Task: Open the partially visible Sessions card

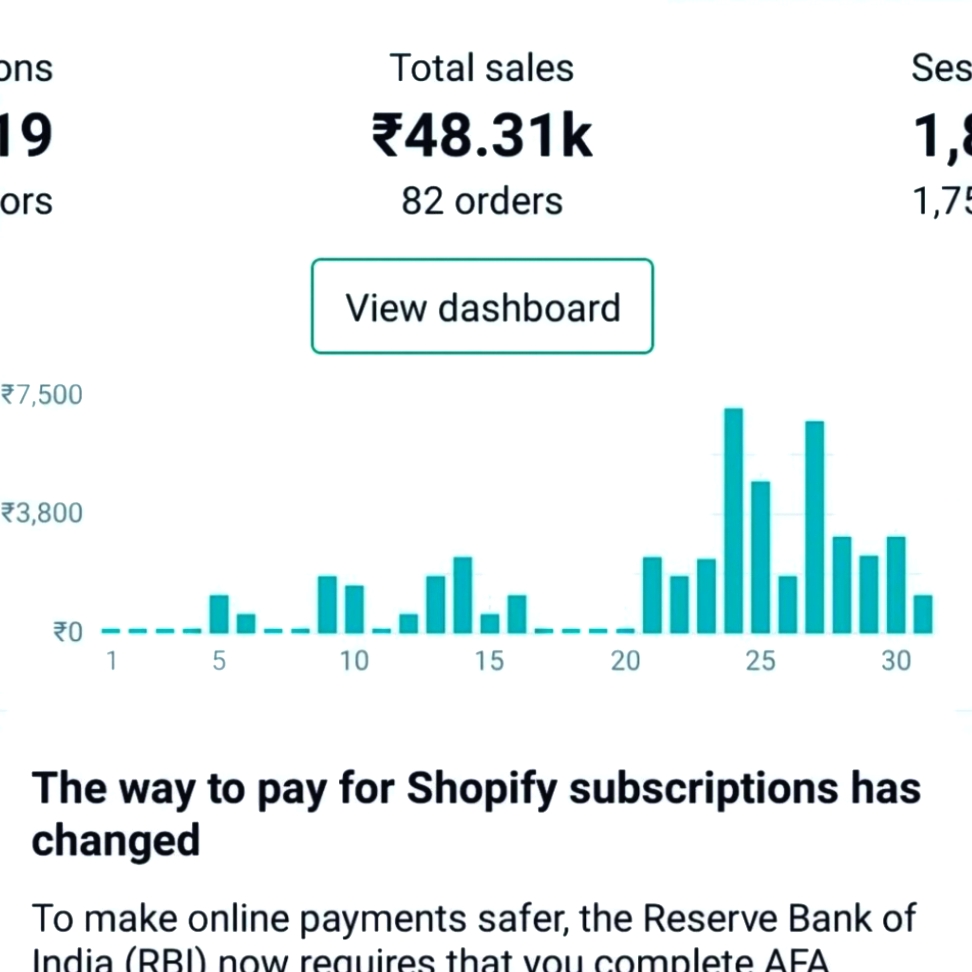Action: click(x=941, y=135)
